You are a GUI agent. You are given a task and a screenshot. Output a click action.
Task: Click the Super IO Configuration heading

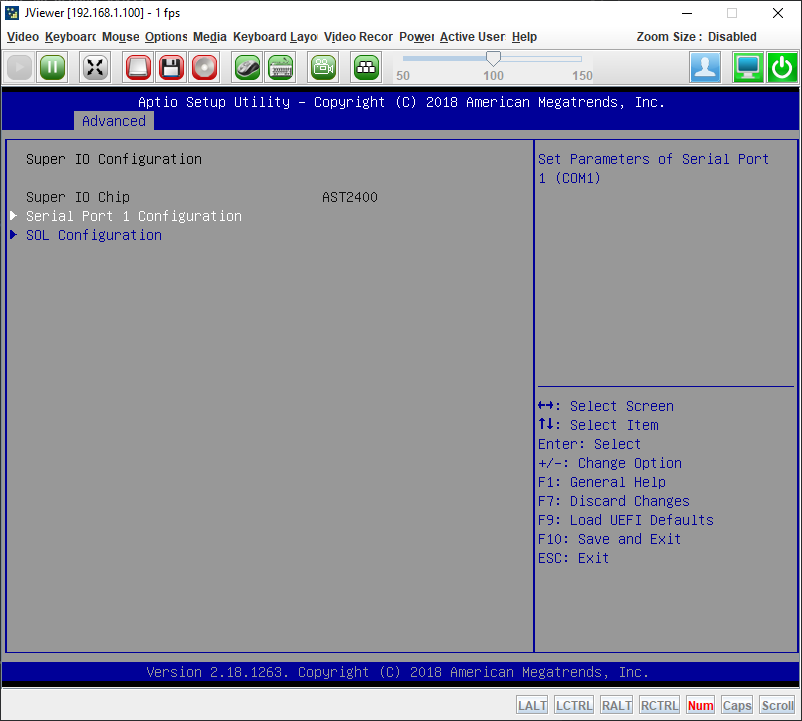click(114, 159)
